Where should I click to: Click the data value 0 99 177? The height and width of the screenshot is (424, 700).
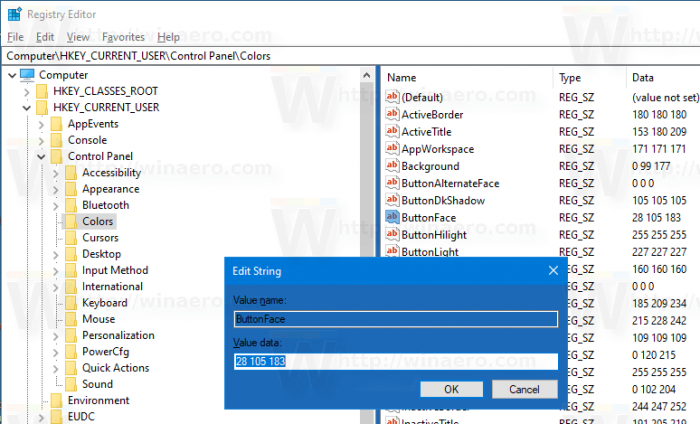click(651, 166)
